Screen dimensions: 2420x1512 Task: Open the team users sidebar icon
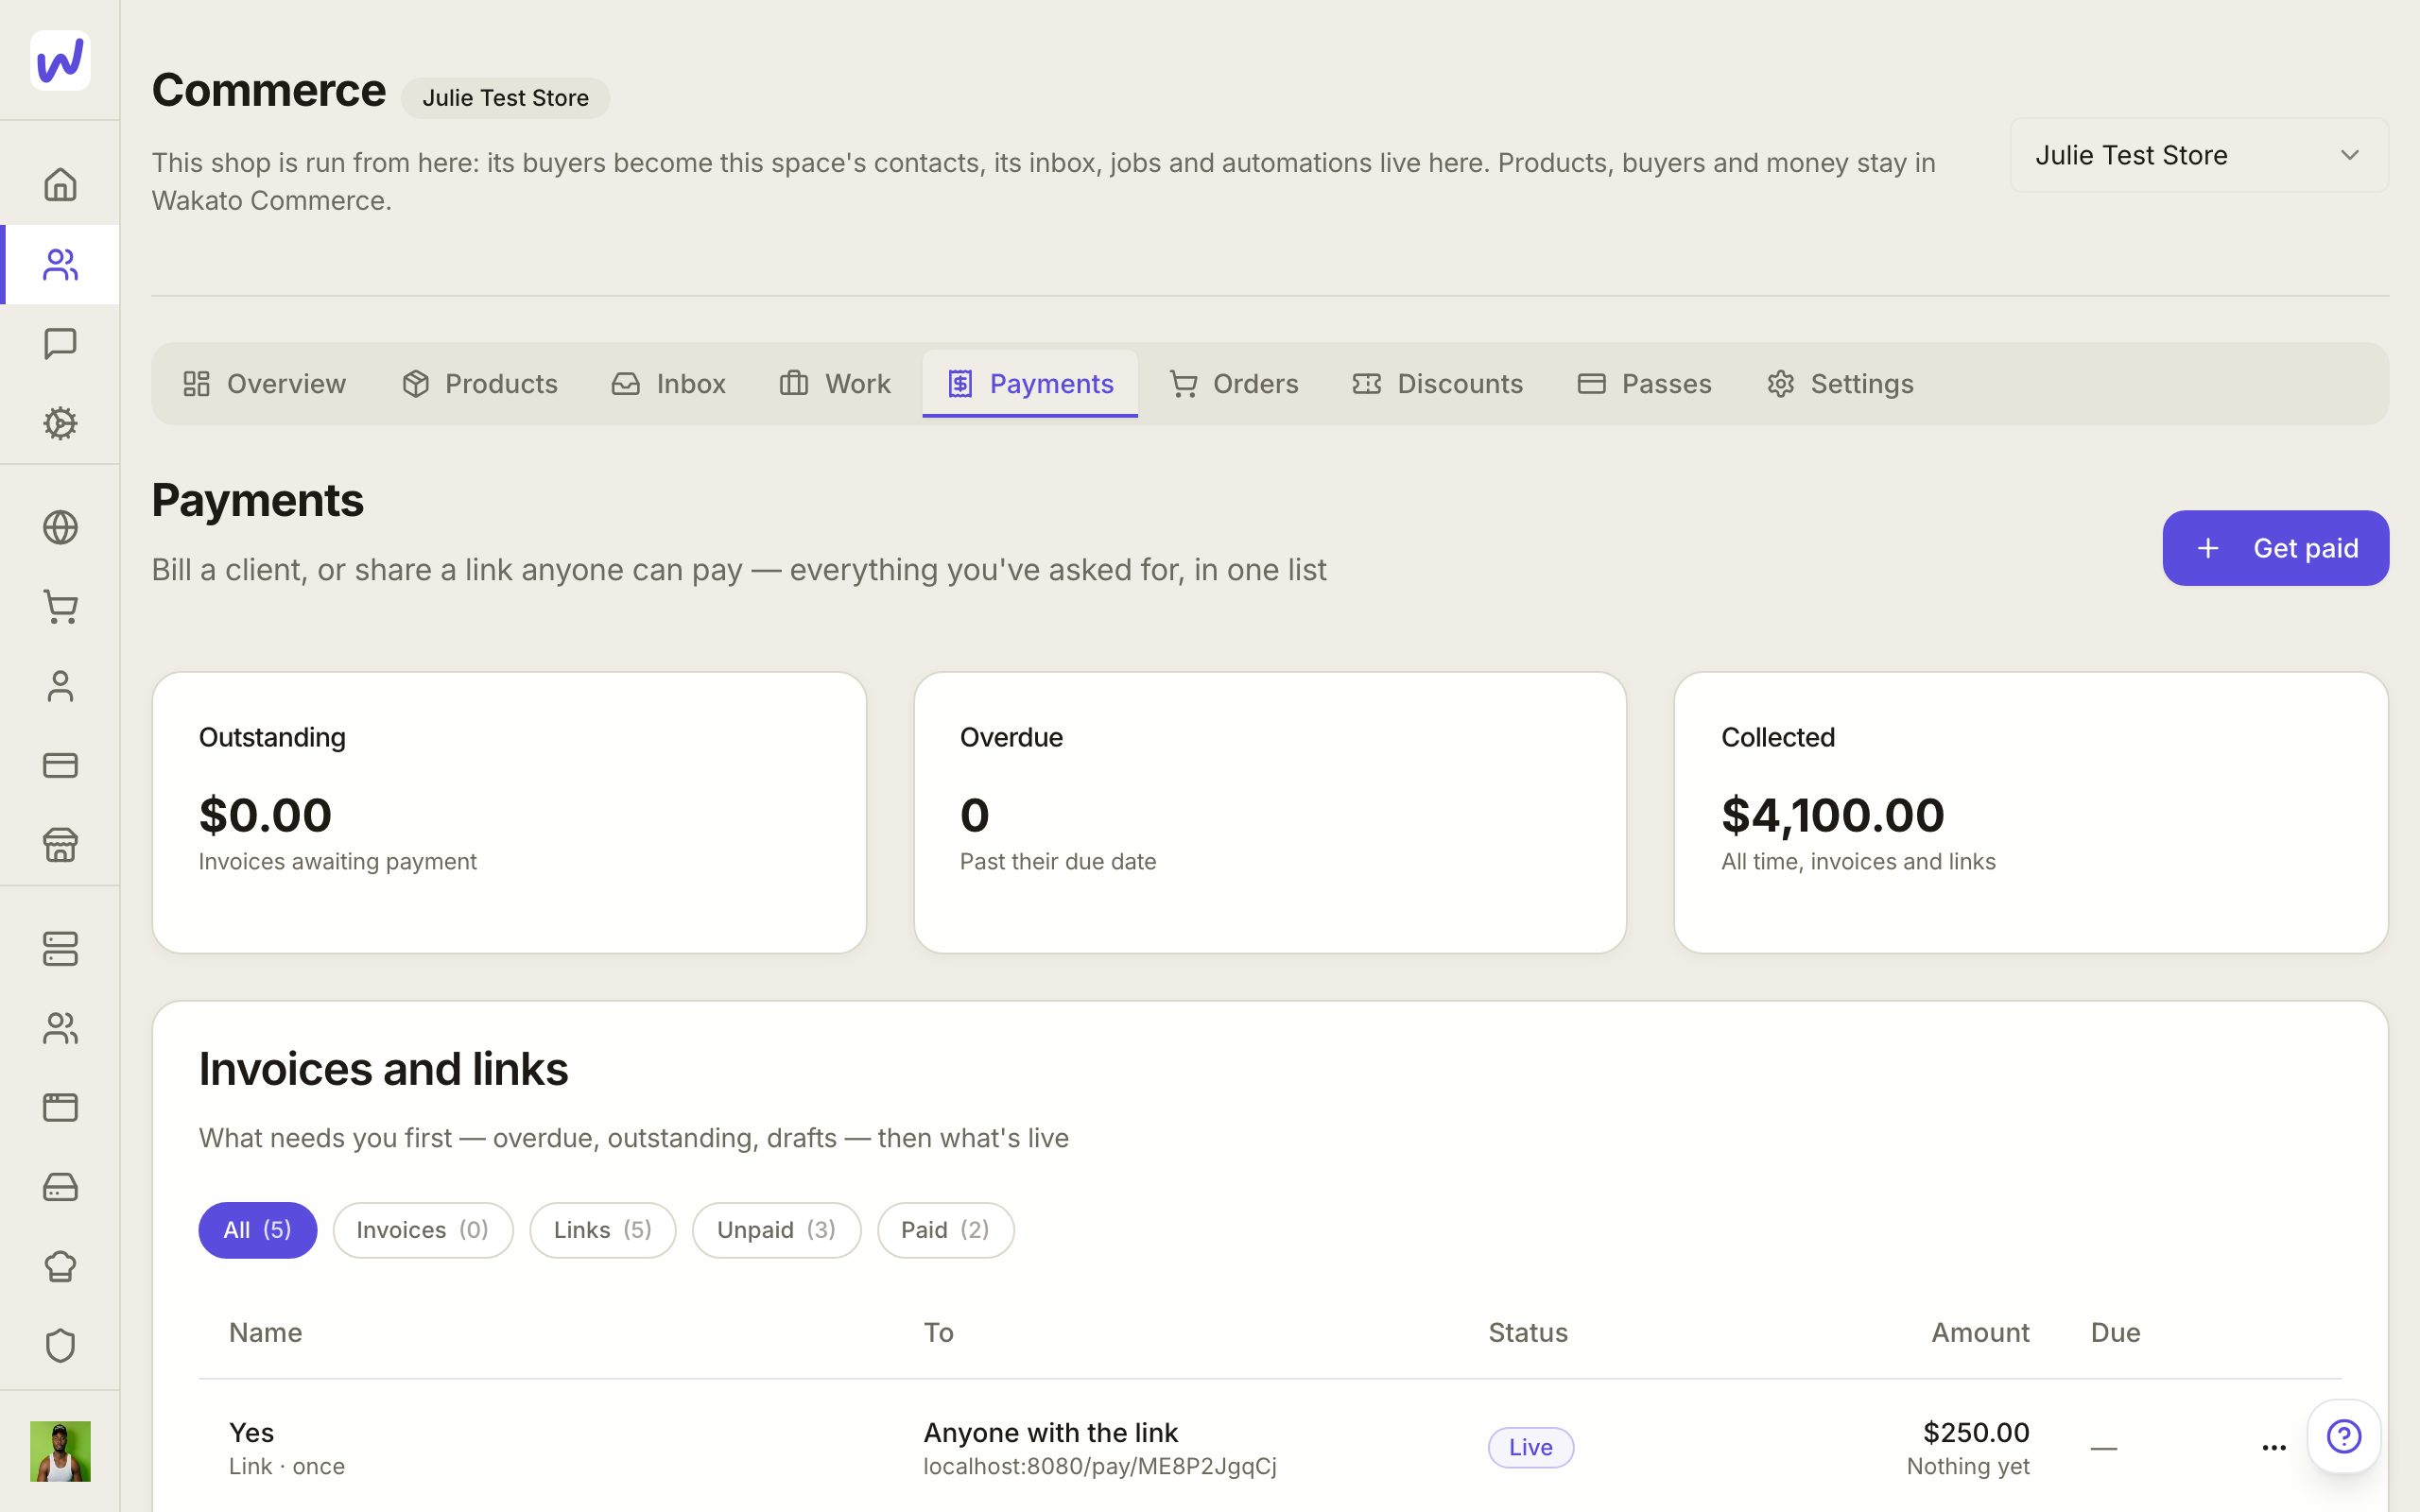coord(60,1028)
